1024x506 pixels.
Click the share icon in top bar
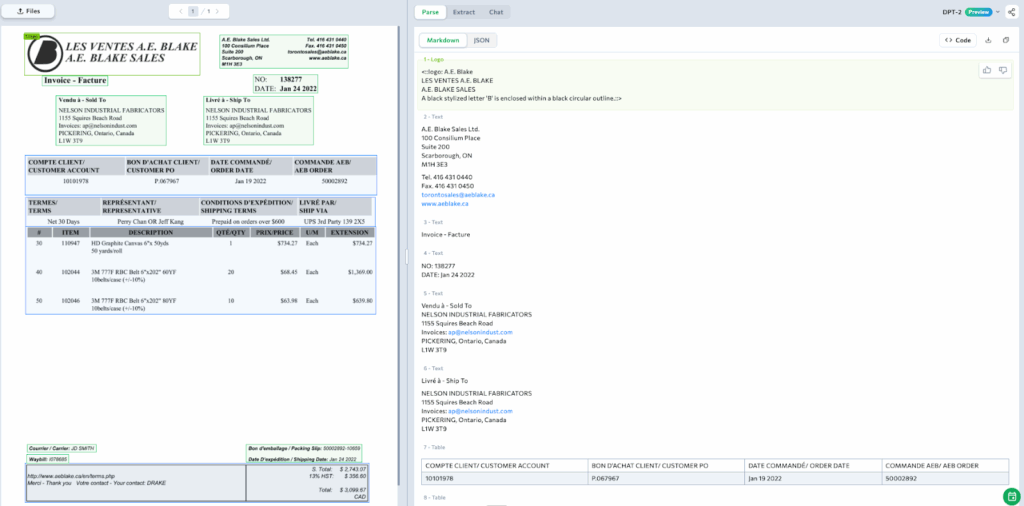[x=1011, y=12]
